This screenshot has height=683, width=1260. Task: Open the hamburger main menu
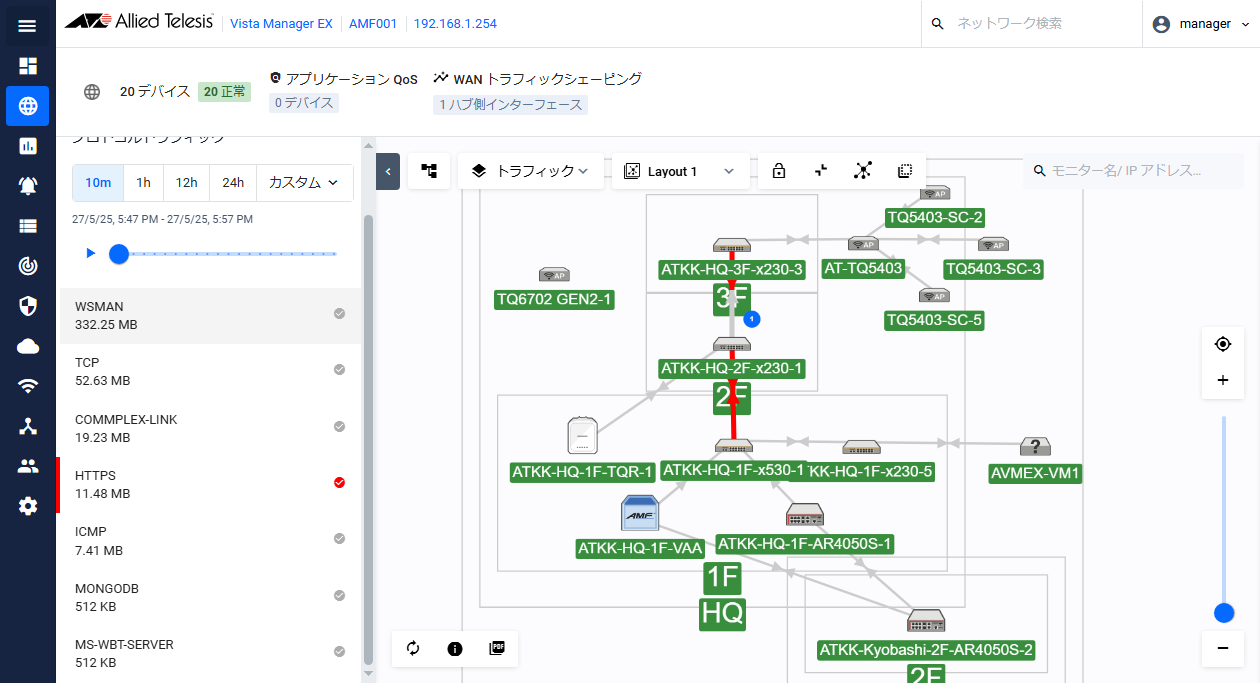click(x=27, y=25)
